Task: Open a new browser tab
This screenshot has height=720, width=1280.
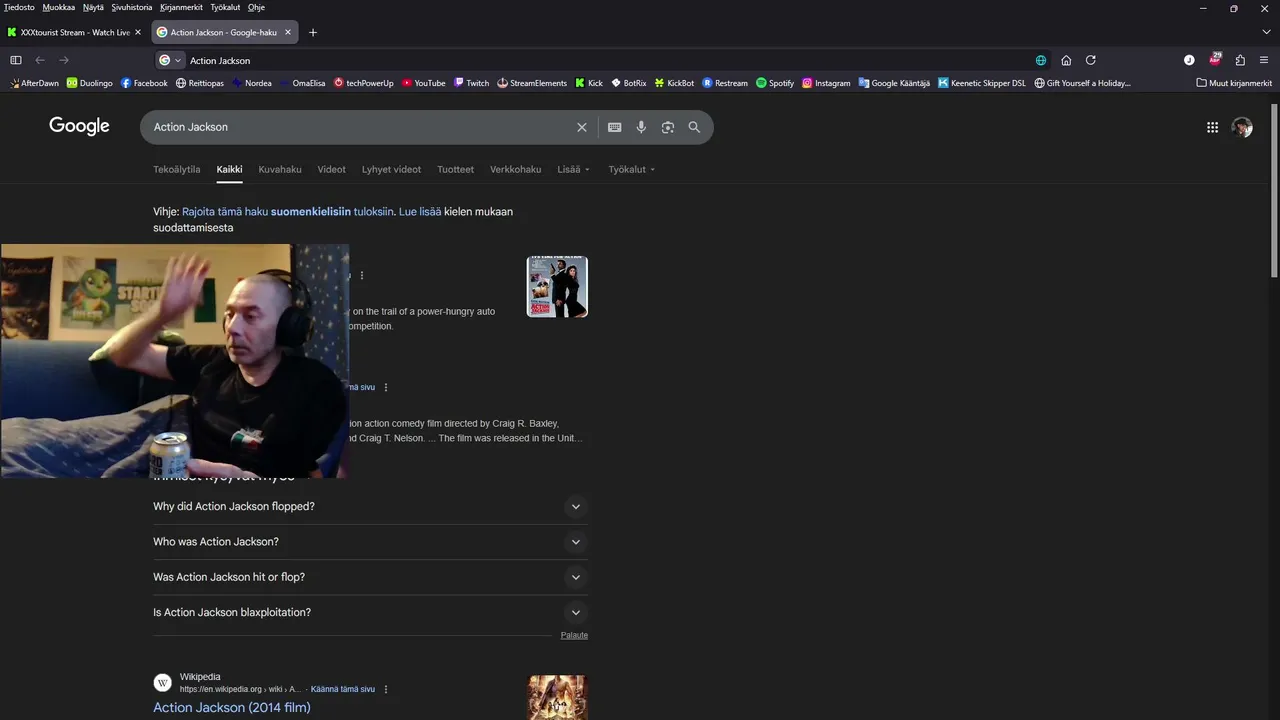Action: pyautogui.click(x=312, y=32)
